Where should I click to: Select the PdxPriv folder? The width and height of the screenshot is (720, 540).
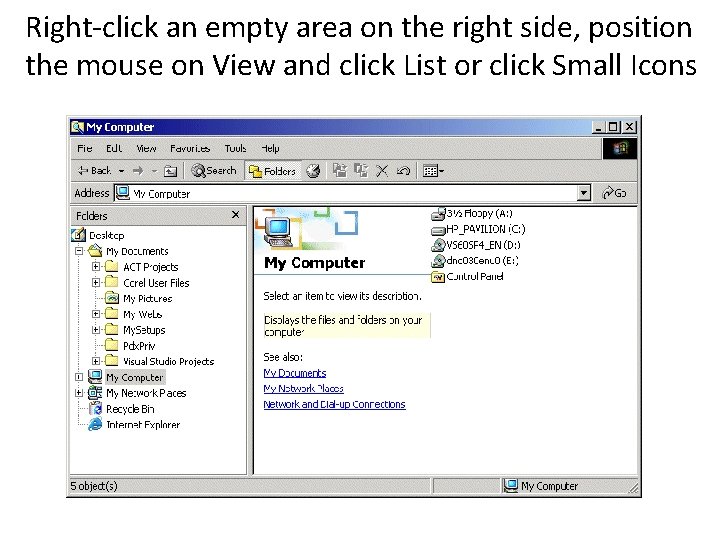pos(139,346)
